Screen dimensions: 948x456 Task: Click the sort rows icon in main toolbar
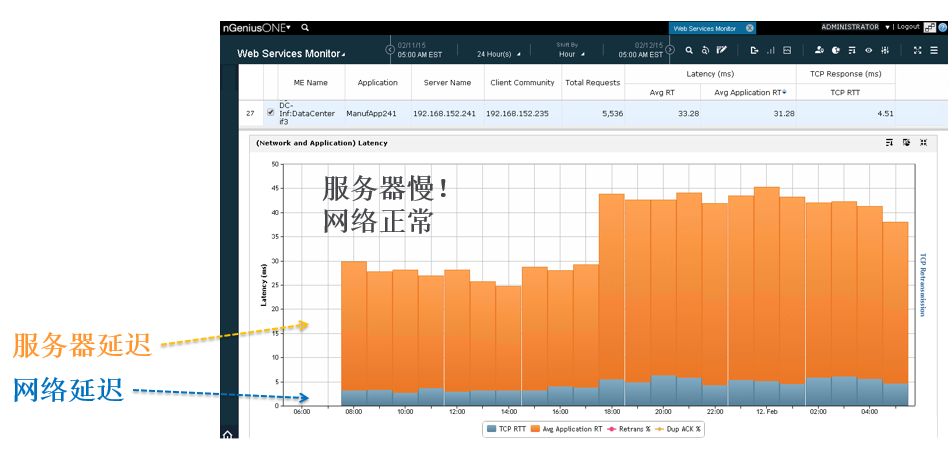click(852, 51)
